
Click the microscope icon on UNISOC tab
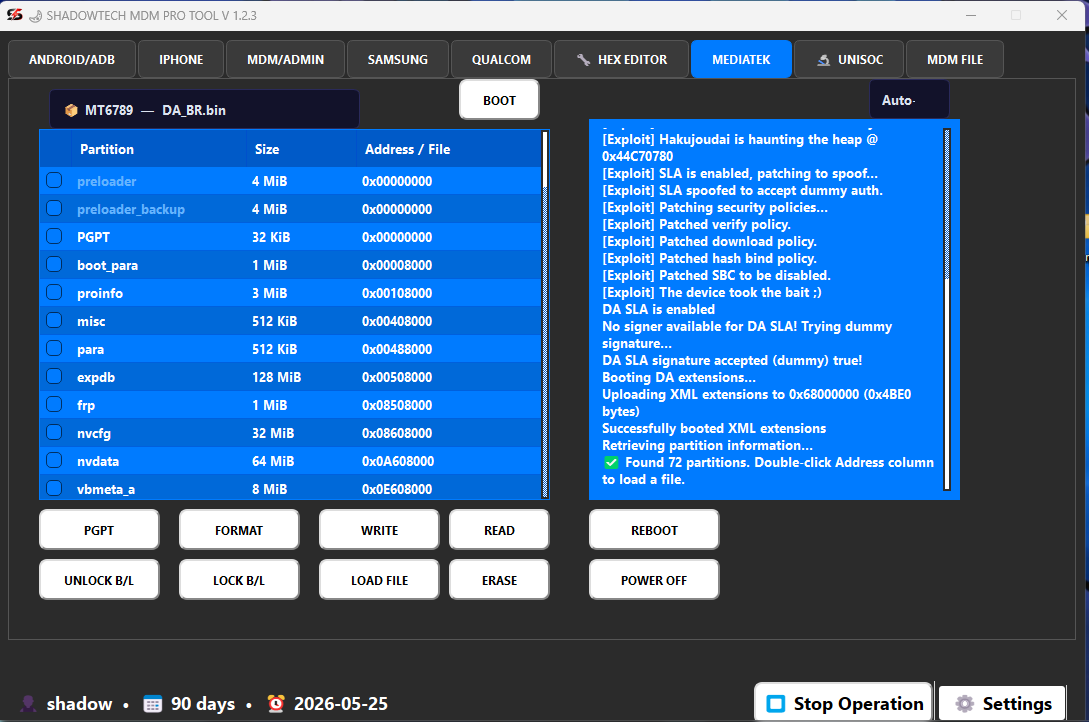(x=823, y=60)
